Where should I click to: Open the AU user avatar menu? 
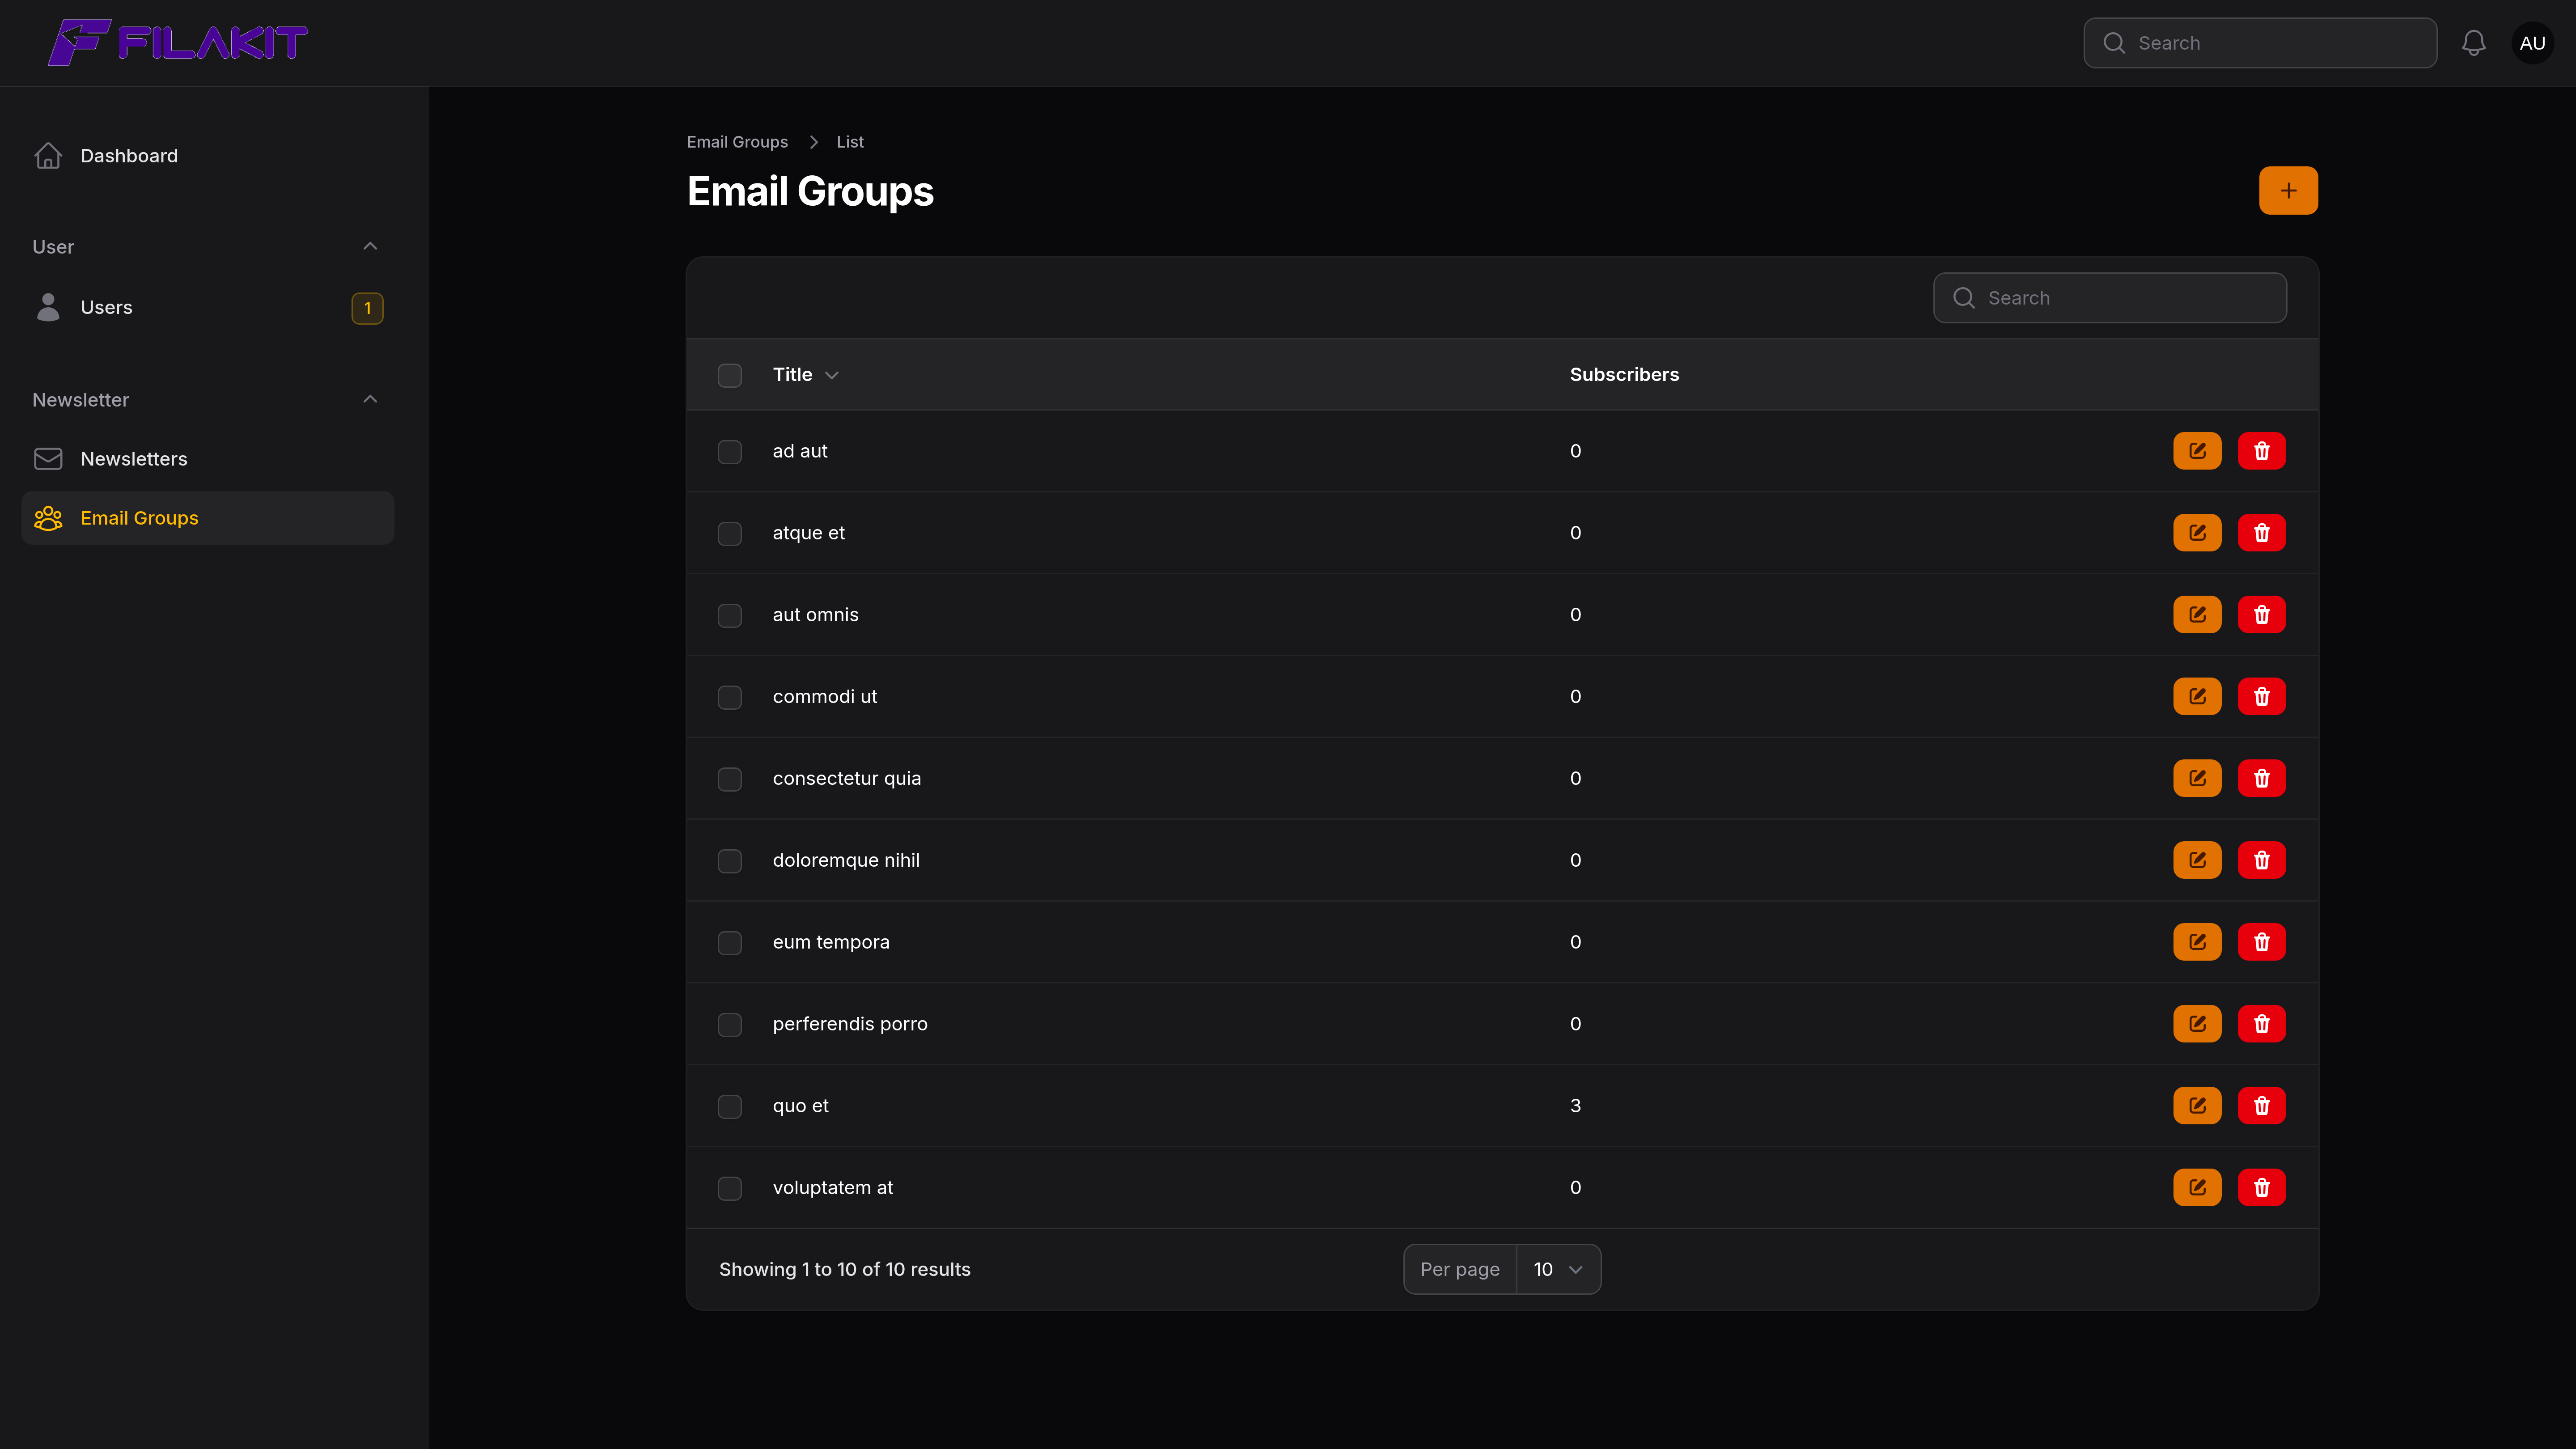2532,43
